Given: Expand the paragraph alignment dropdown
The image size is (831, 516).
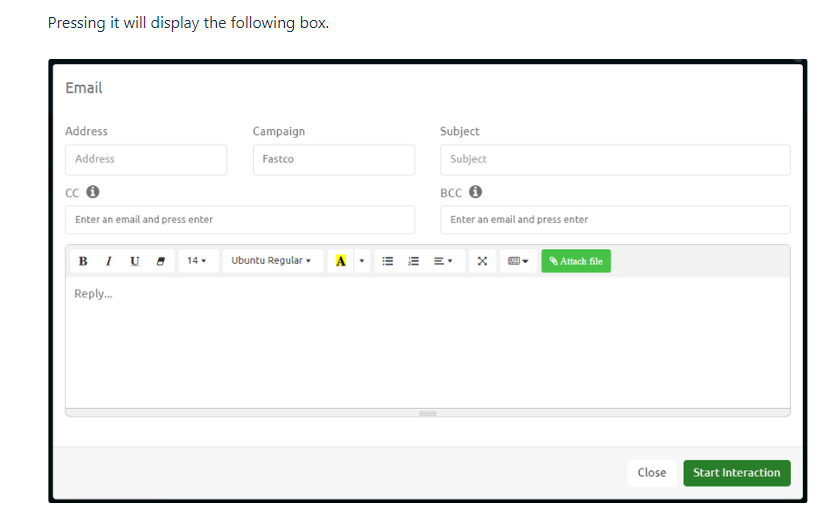Looking at the screenshot, I should [x=442, y=261].
